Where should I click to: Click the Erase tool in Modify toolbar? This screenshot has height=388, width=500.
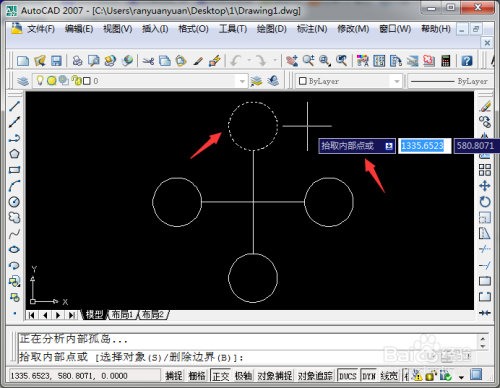[x=485, y=107]
